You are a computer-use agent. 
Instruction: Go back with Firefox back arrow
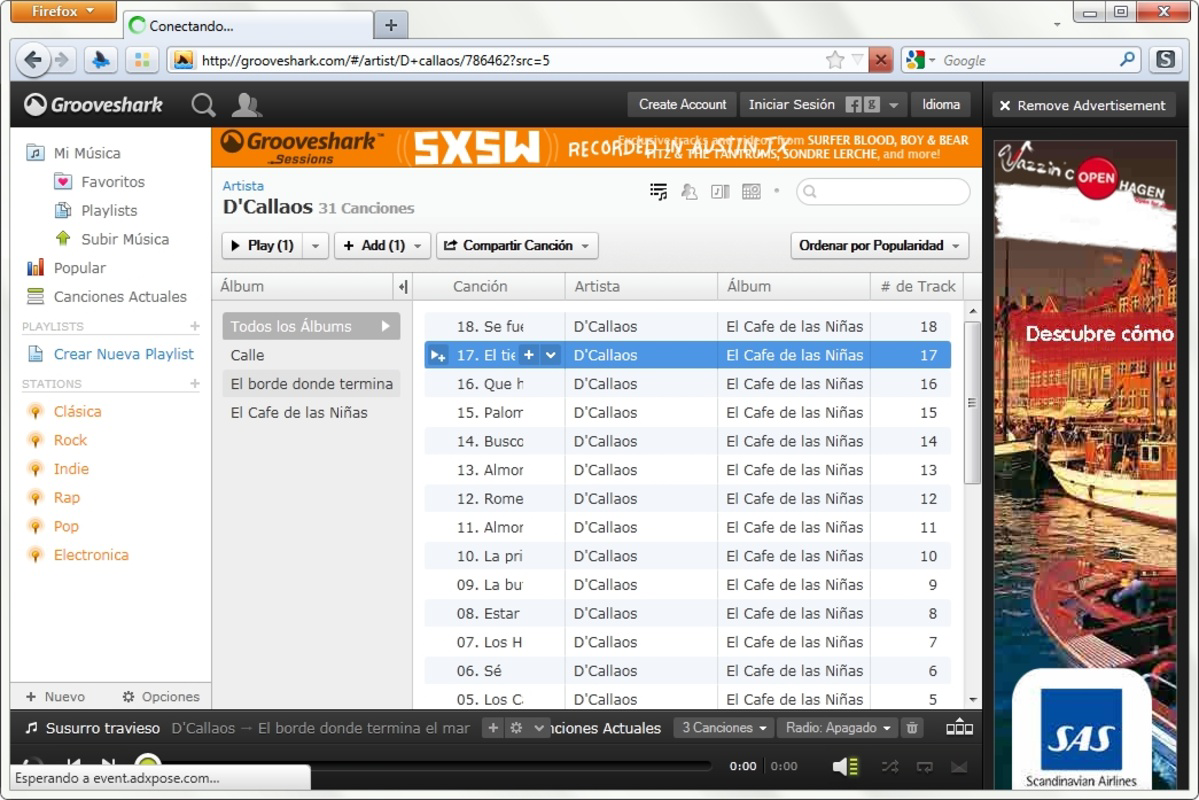(33, 60)
